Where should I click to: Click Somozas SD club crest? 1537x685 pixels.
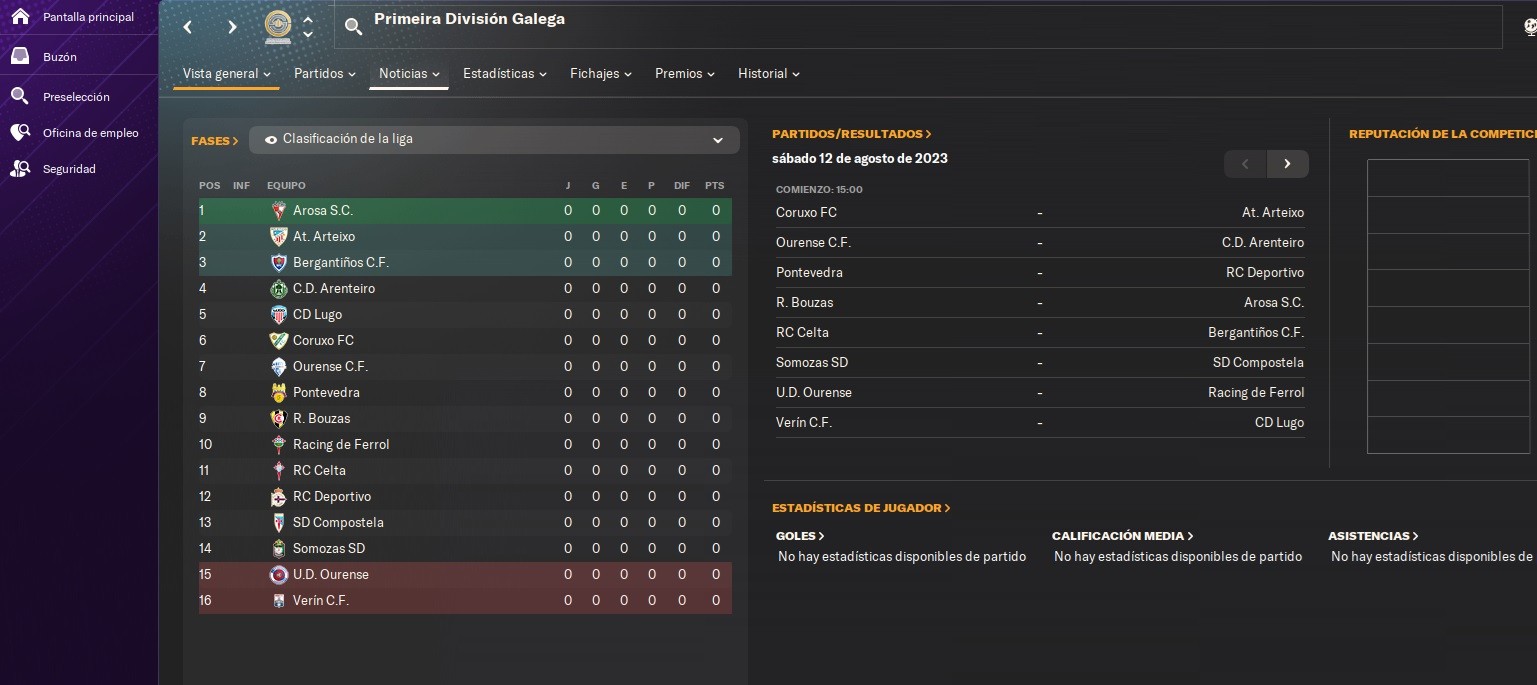point(279,548)
